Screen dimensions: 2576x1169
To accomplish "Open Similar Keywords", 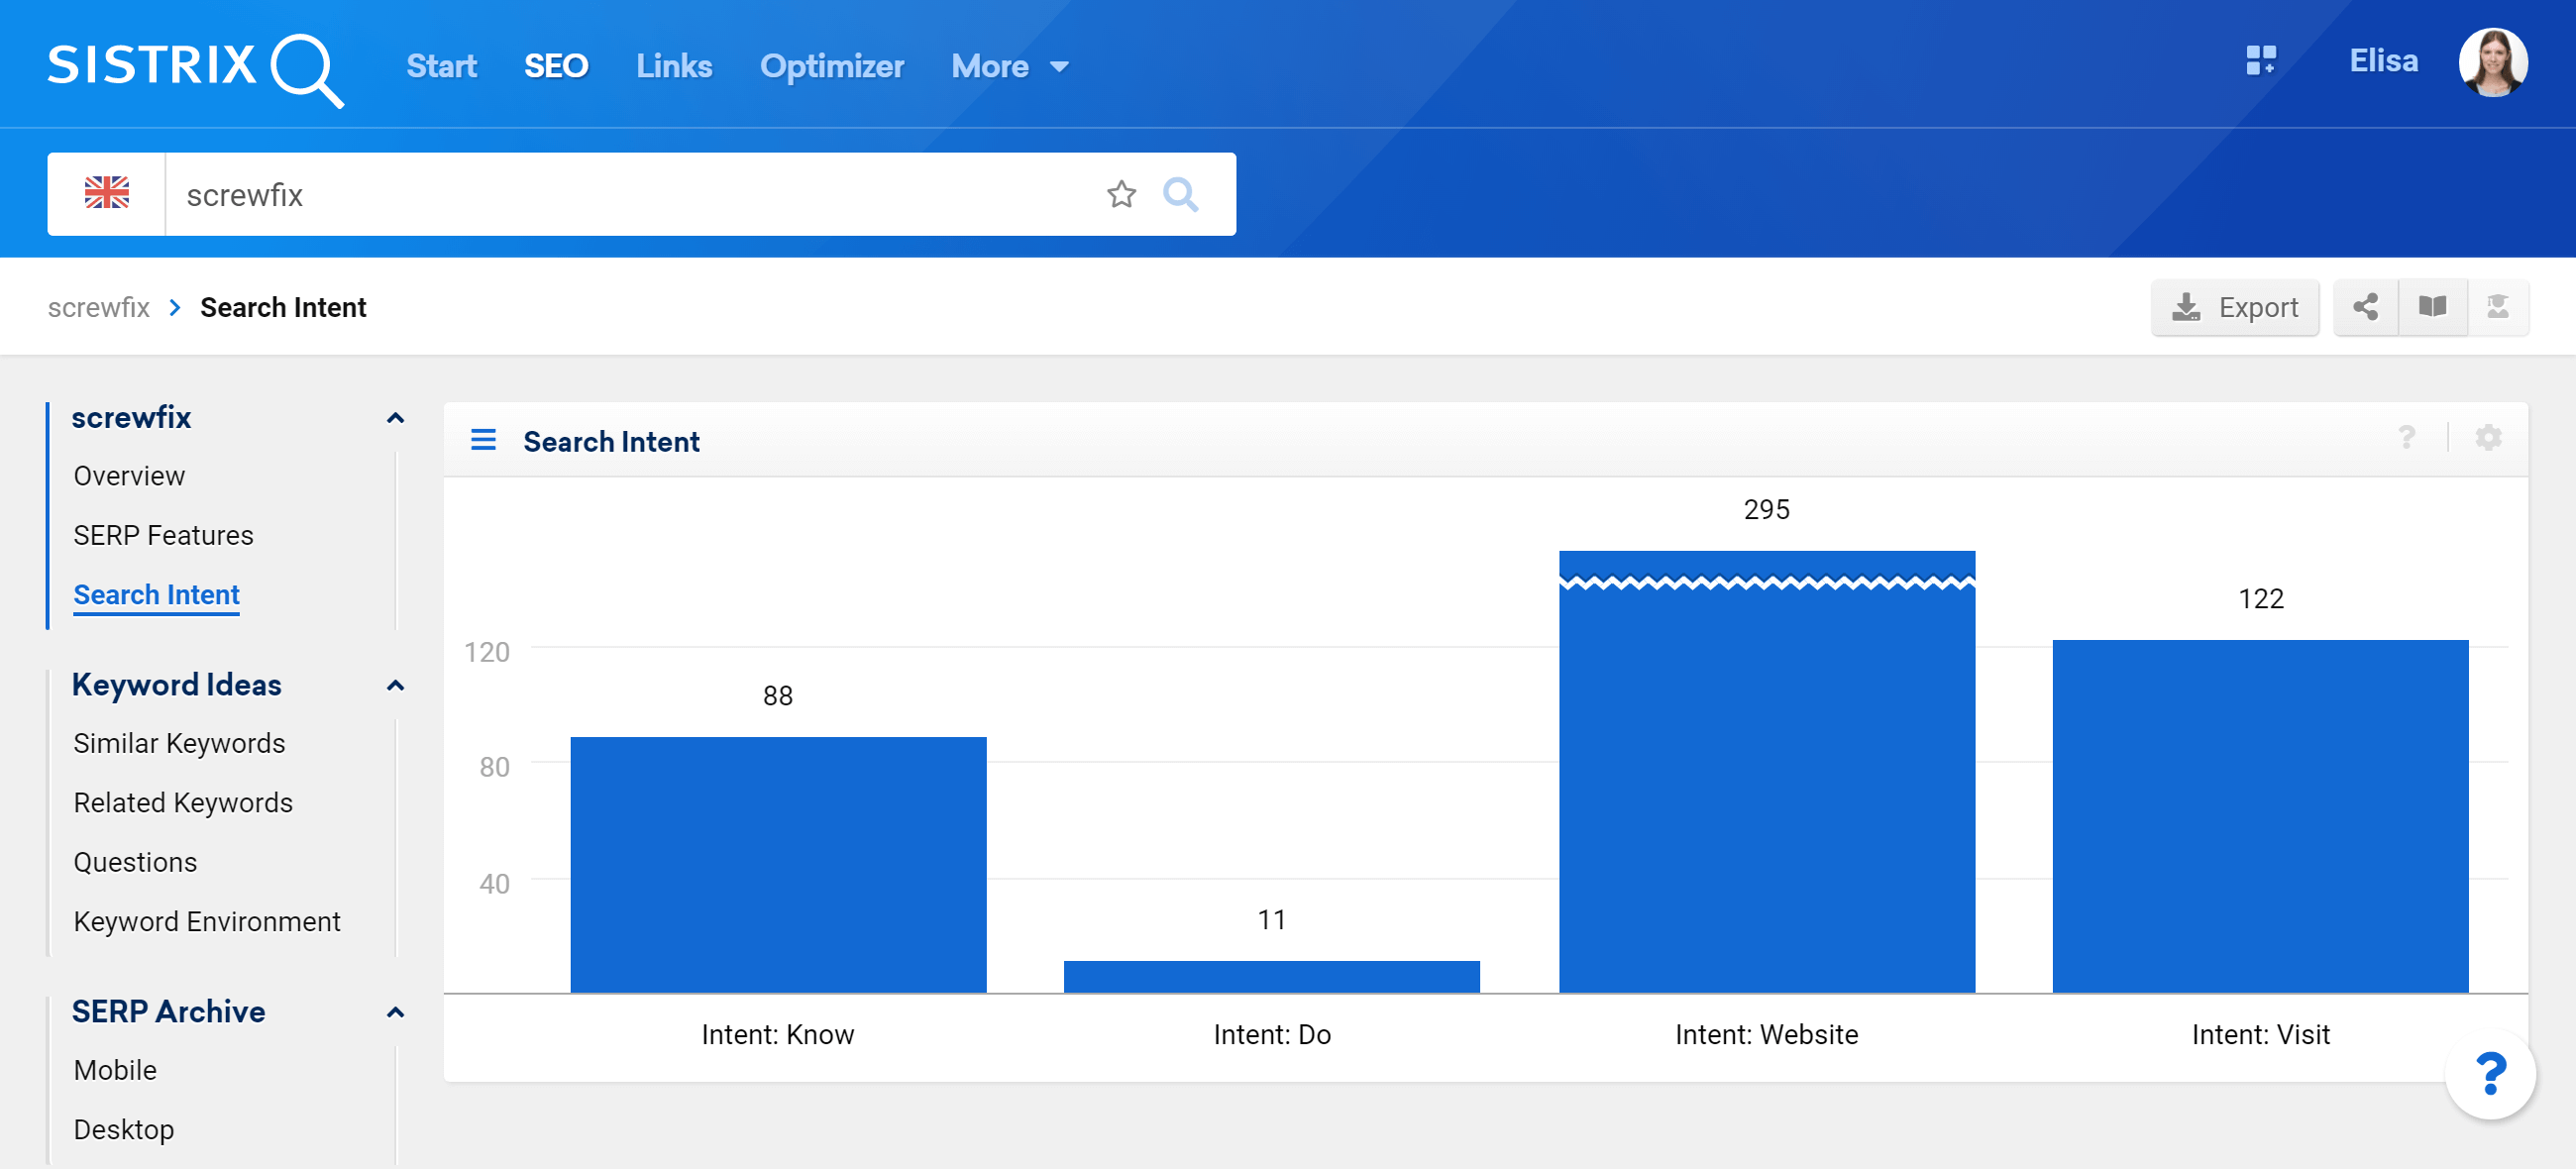I will coord(180,743).
